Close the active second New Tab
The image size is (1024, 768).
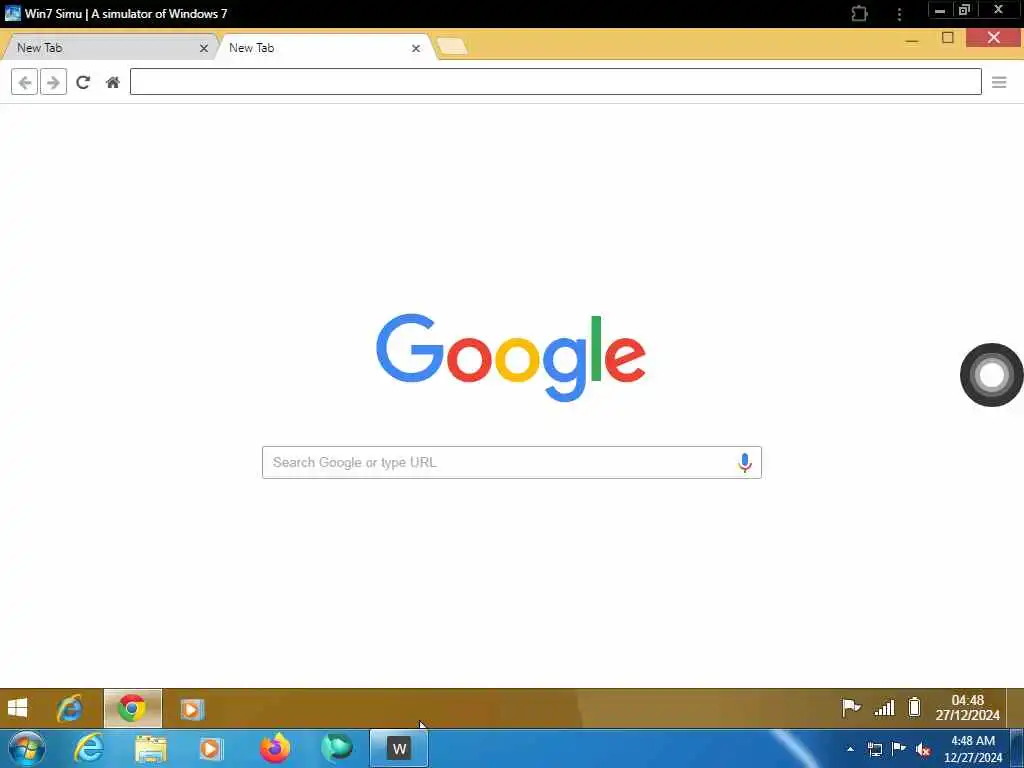coord(416,48)
